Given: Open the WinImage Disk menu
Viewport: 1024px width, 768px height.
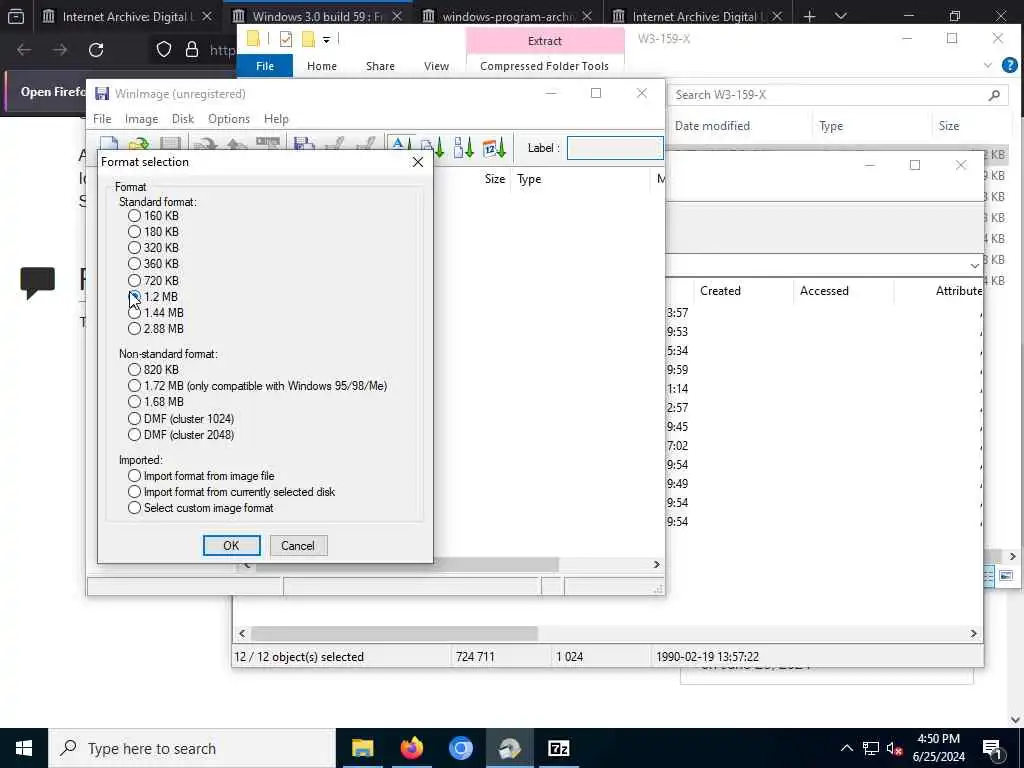Looking at the screenshot, I should (x=183, y=119).
